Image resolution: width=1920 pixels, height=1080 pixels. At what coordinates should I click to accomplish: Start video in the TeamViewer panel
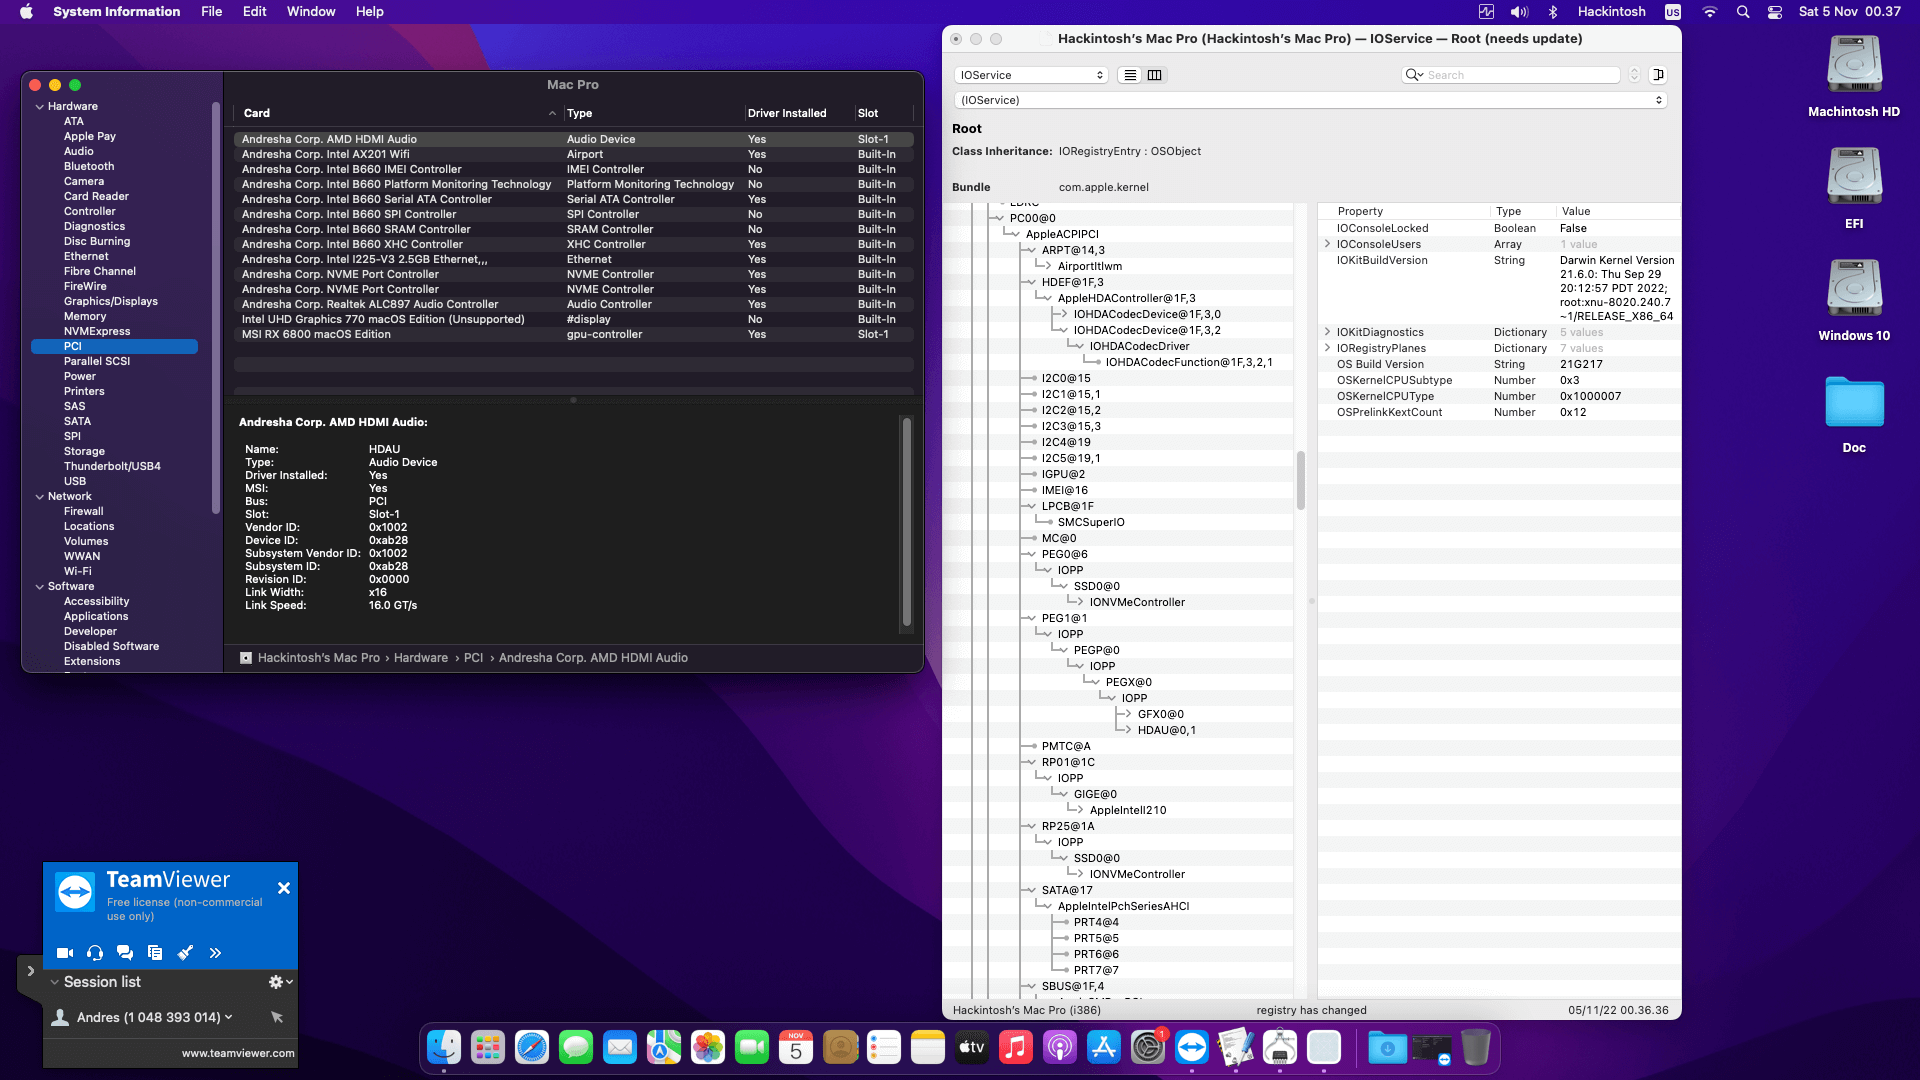coord(65,953)
